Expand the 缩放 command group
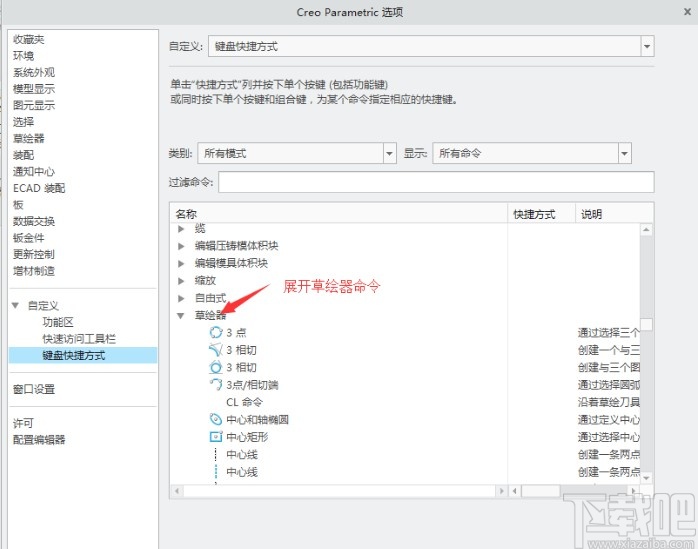Screen dimensions: 698x549 (181, 281)
